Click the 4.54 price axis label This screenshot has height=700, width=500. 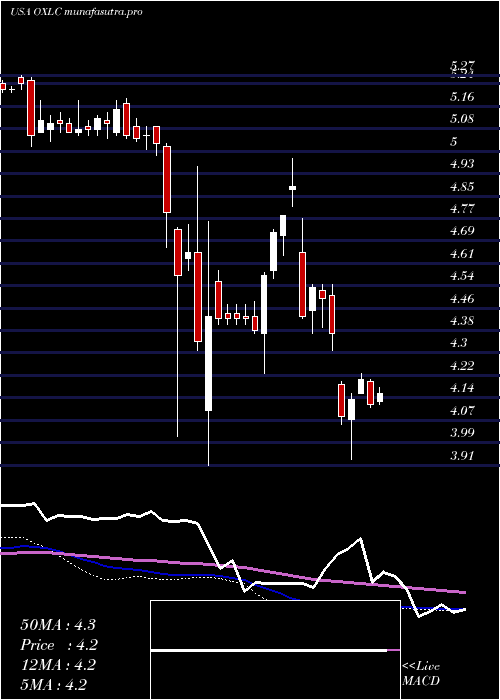462,276
